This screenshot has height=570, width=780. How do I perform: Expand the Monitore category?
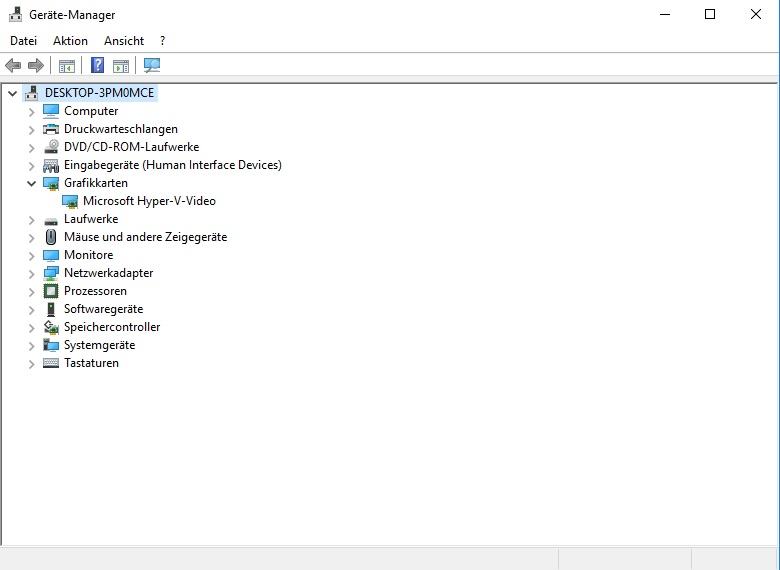(x=31, y=256)
